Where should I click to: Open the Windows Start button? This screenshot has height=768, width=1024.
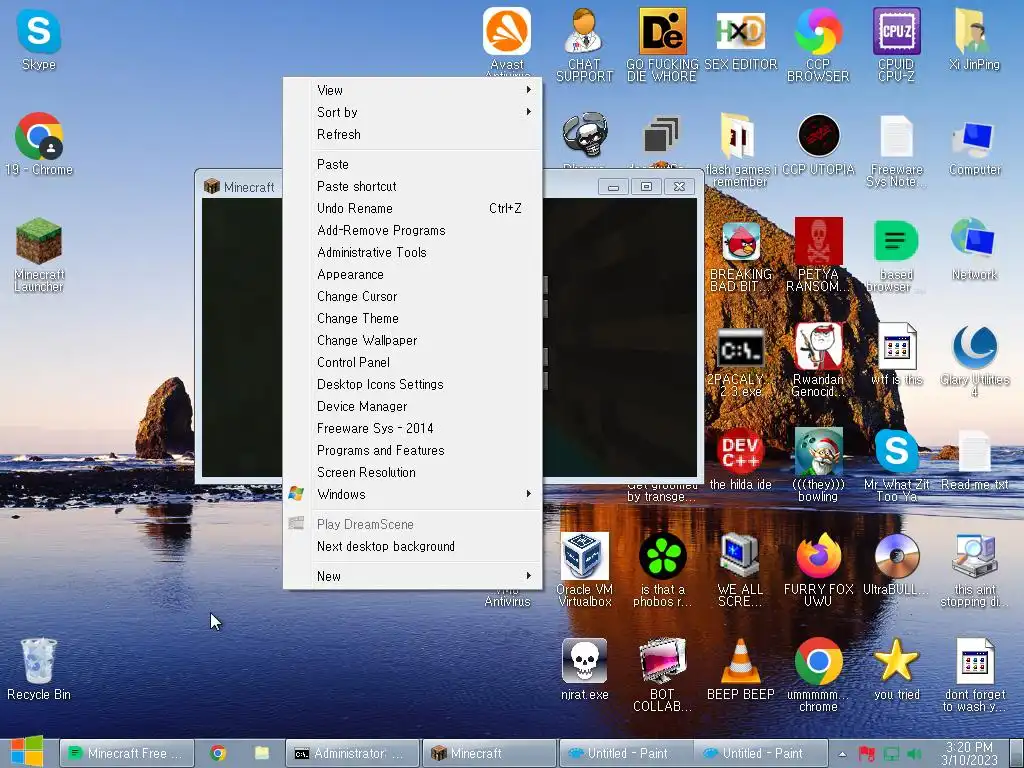click(x=27, y=751)
